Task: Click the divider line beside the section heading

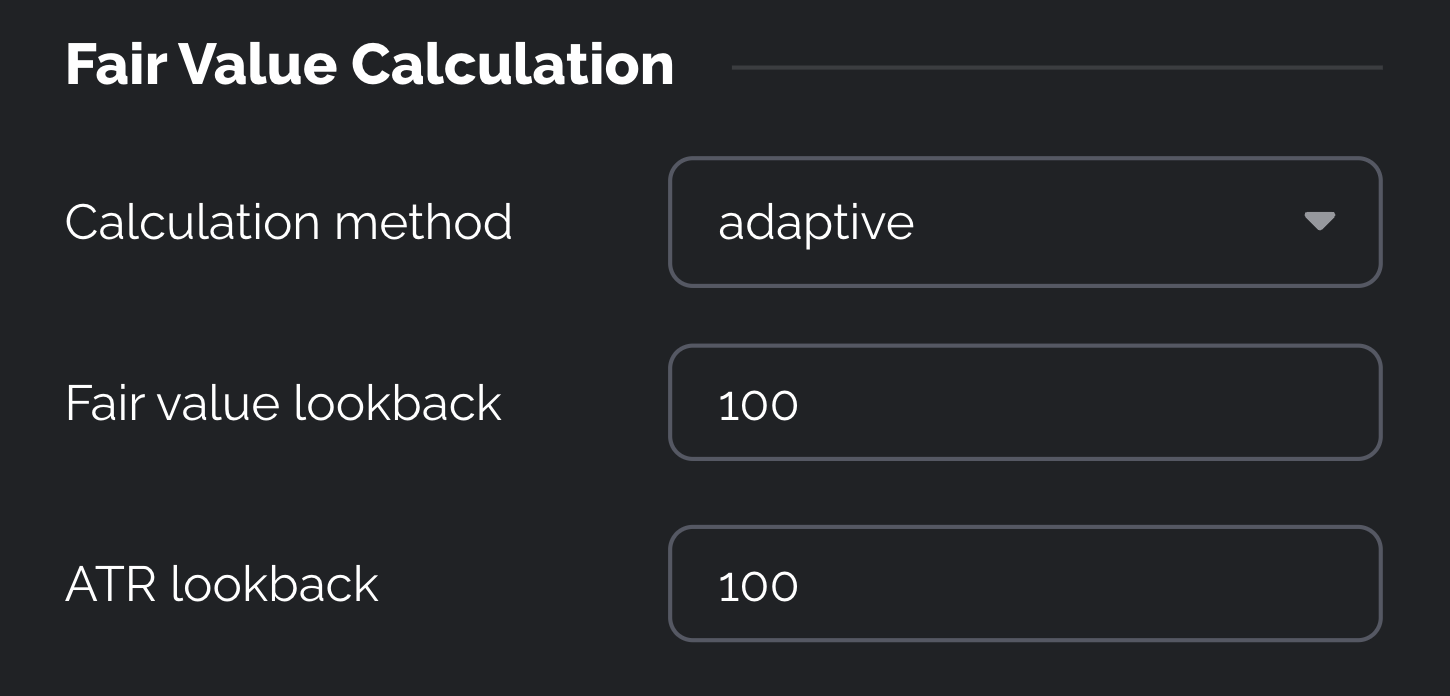Action: tap(1056, 67)
